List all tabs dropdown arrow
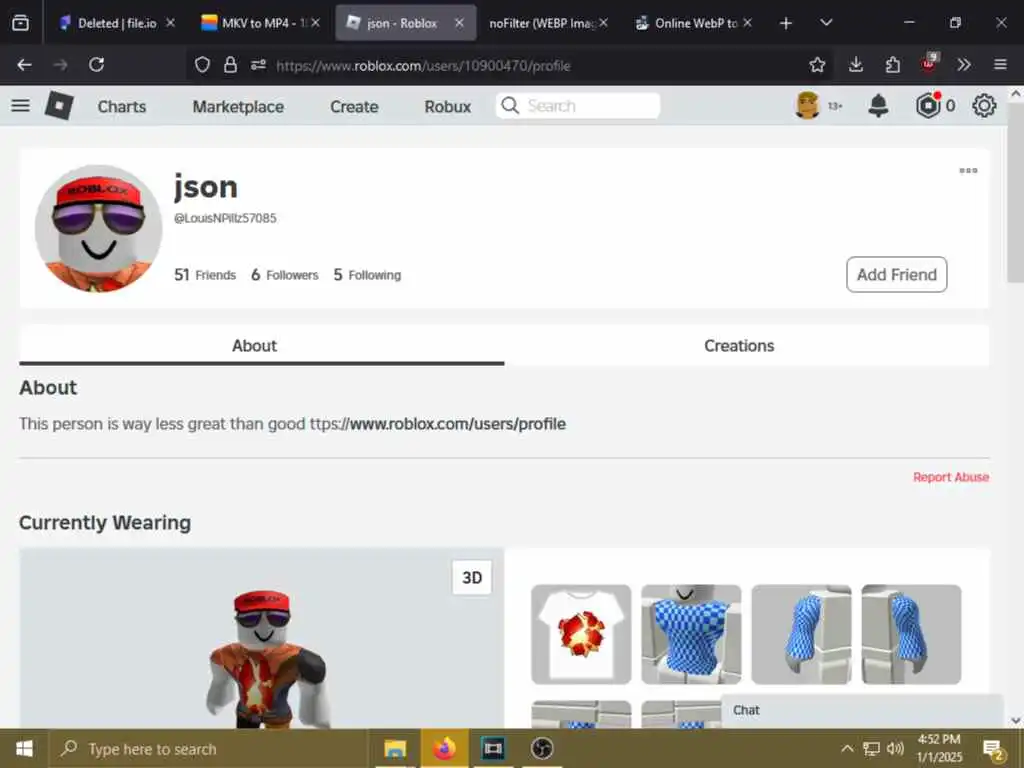Image resolution: width=1024 pixels, height=768 pixels. 826,23
